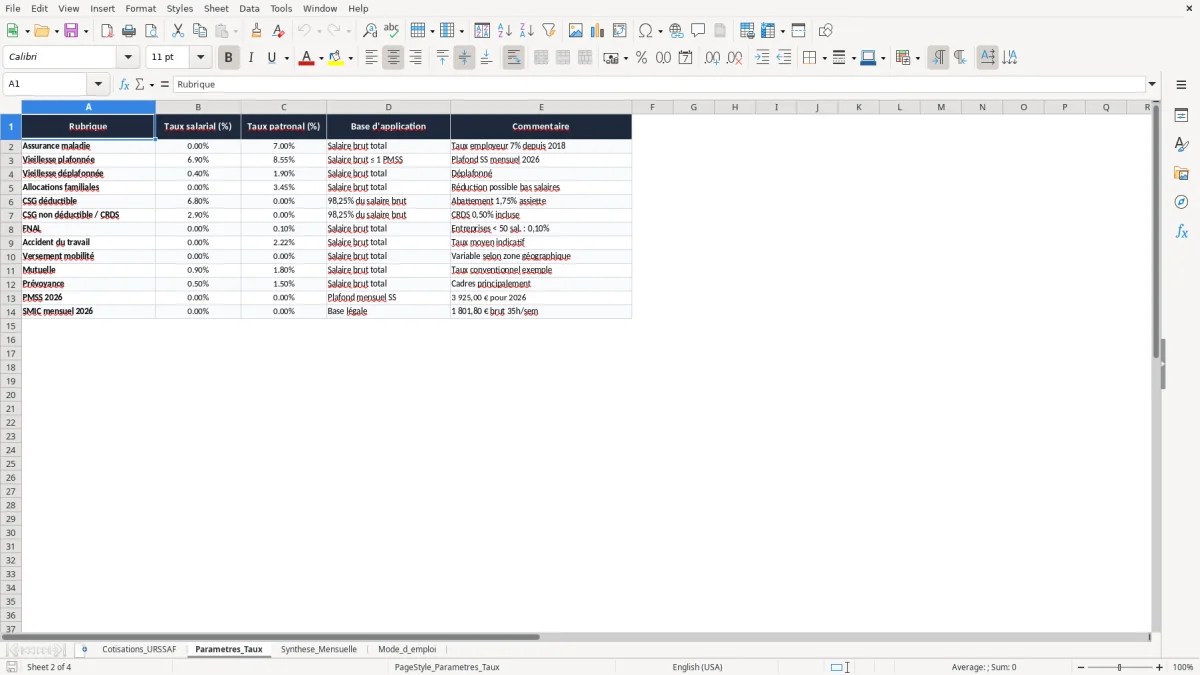This screenshot has height=675, width=1200.
Task: Toggle Bold formatting
Action: [228, 58]
